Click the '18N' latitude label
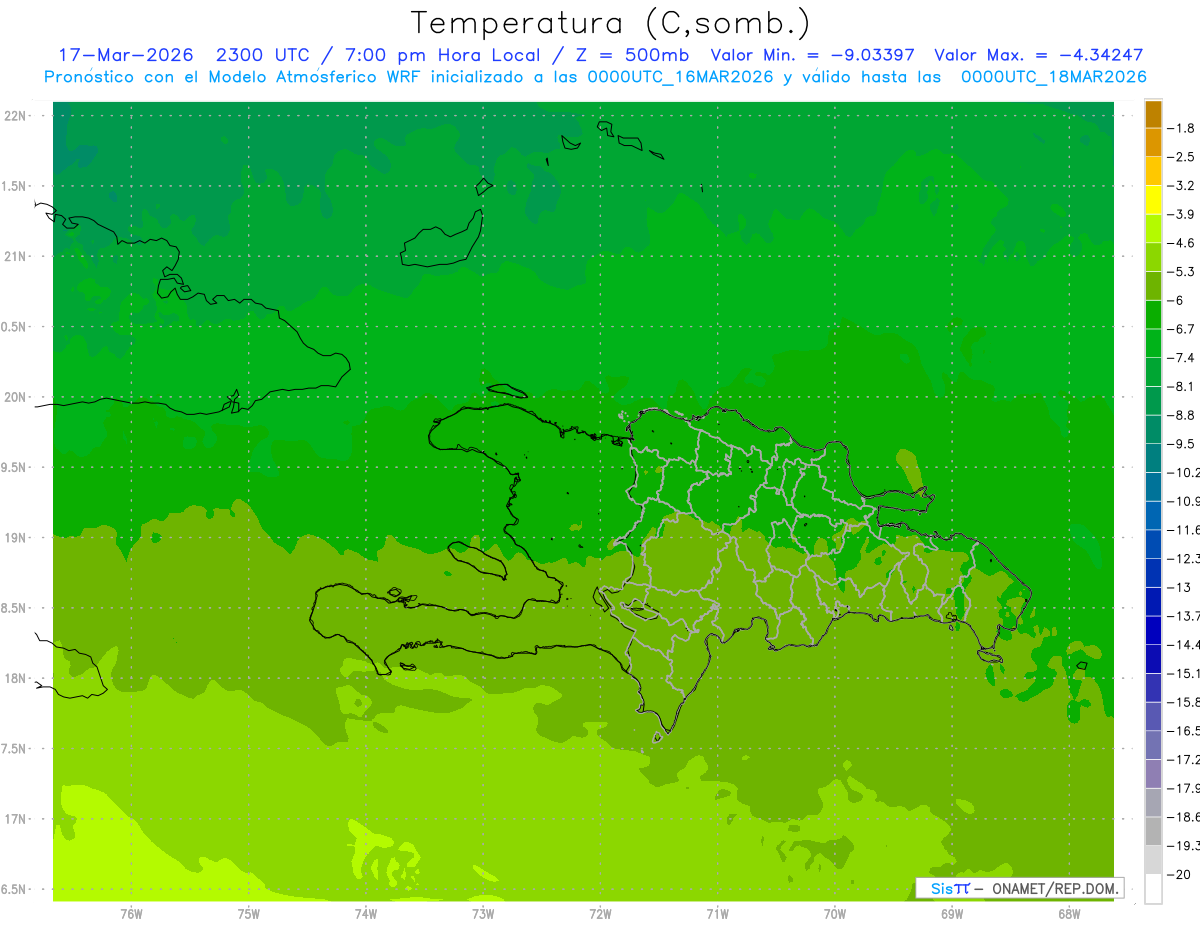1200x927 pixels. pyautogui.click(x=16, y=679)
